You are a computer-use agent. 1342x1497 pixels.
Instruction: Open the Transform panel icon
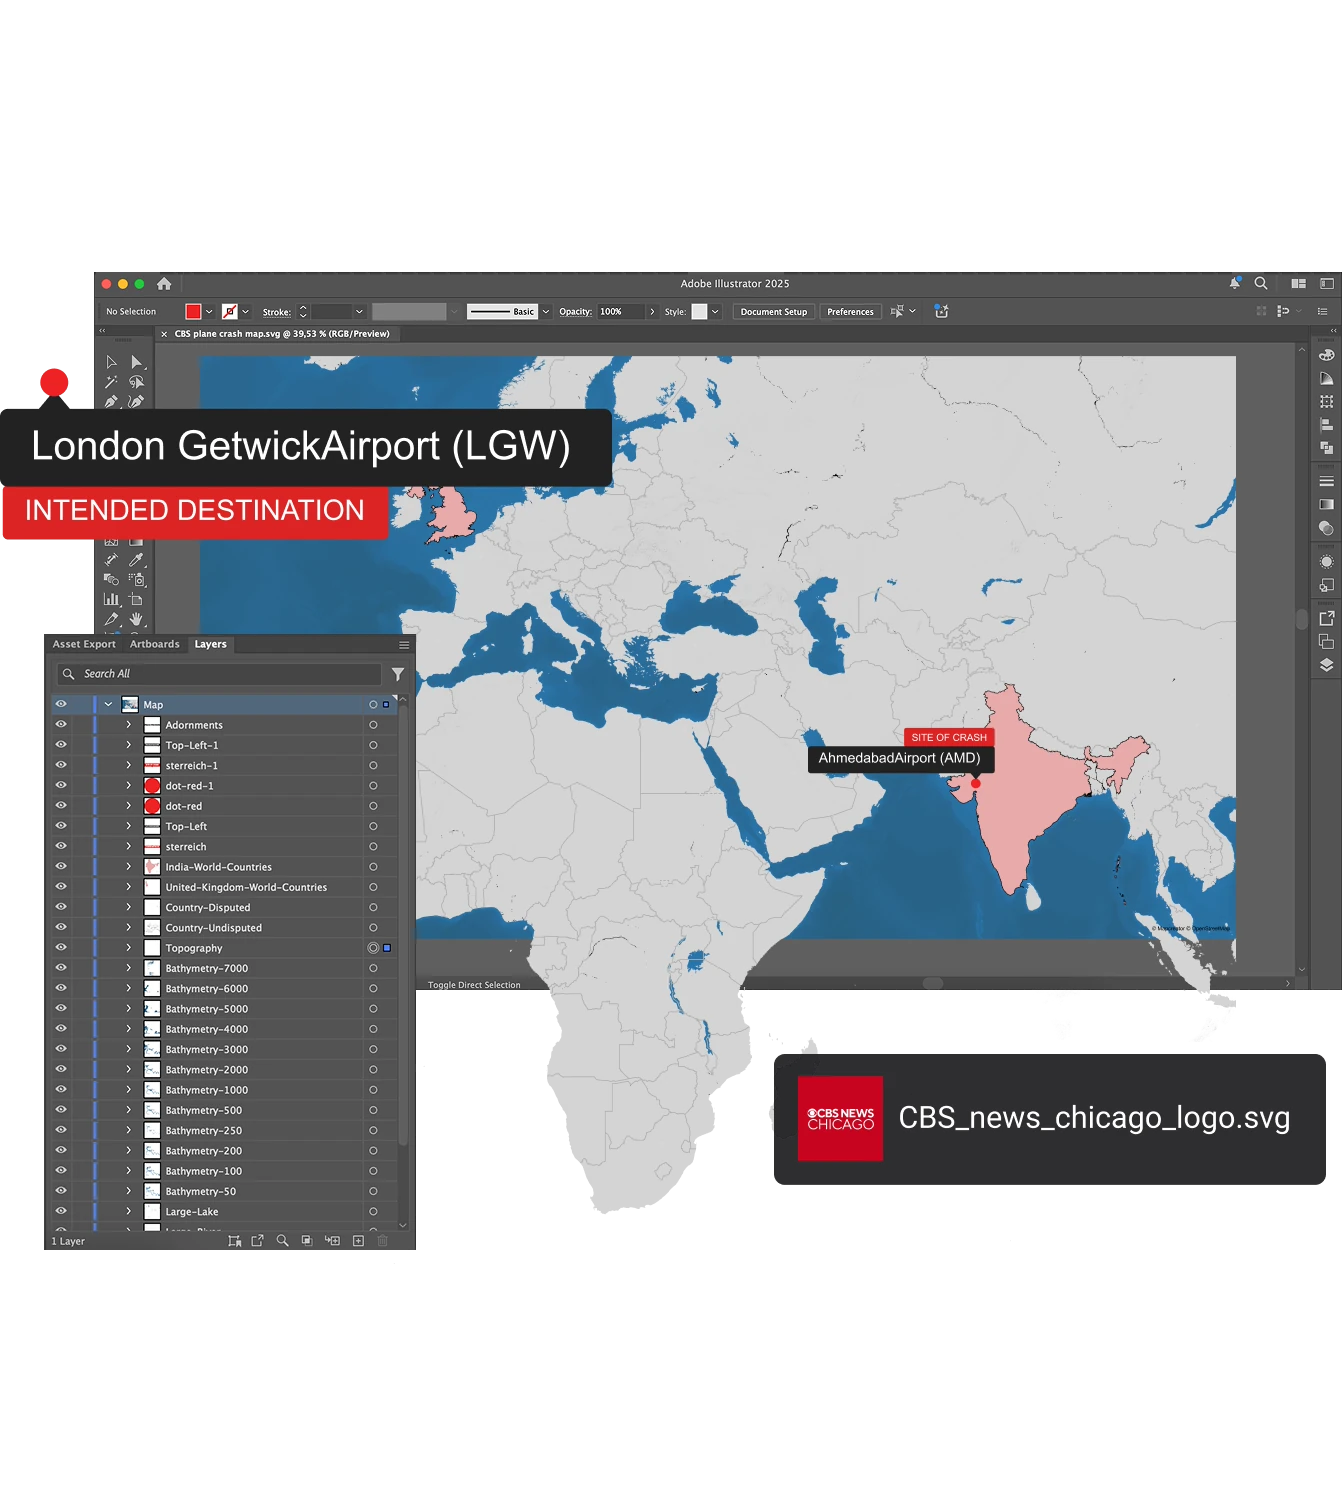pos(1327,402)
